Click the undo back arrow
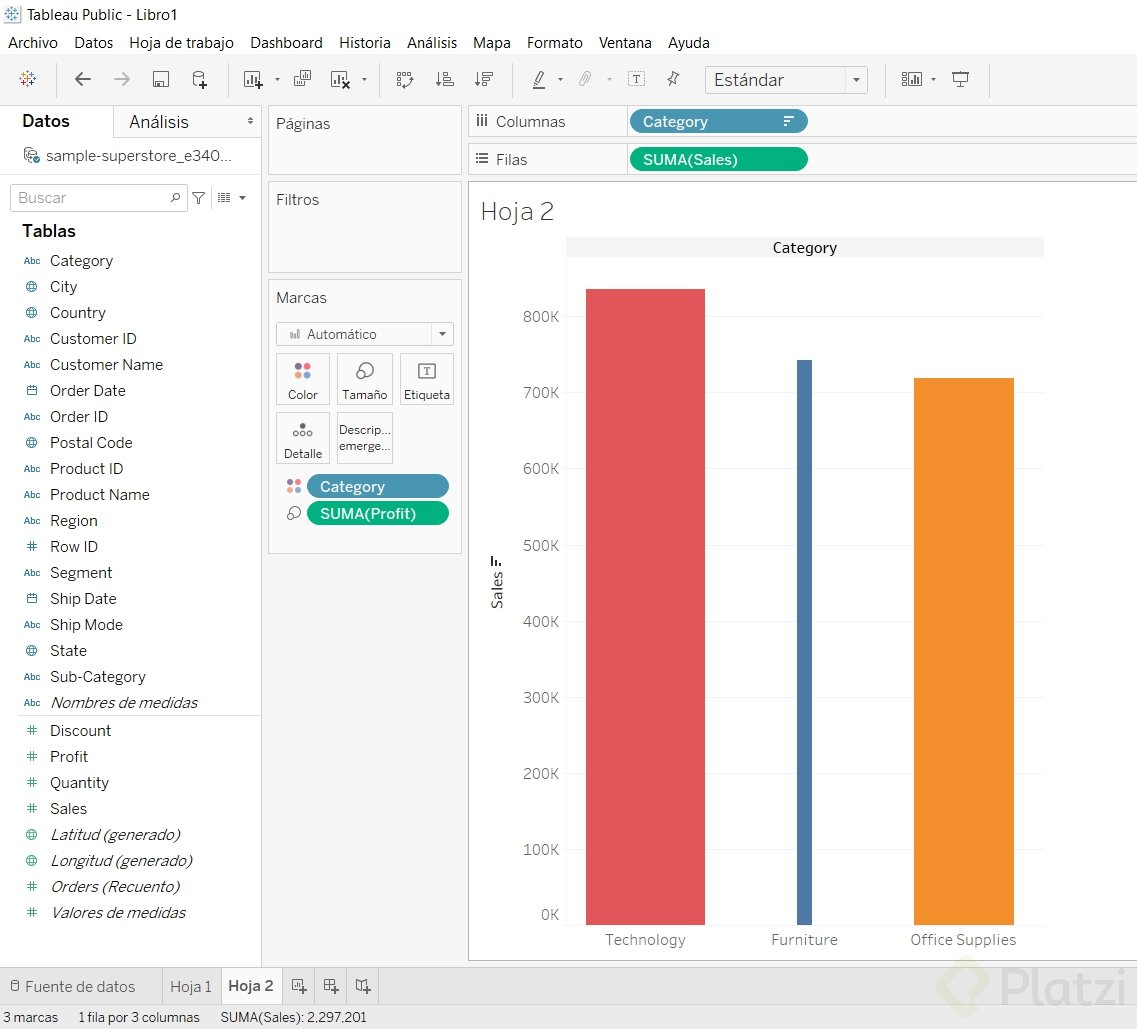Screen dimensions: 1137x1029 tap(83, 79)
